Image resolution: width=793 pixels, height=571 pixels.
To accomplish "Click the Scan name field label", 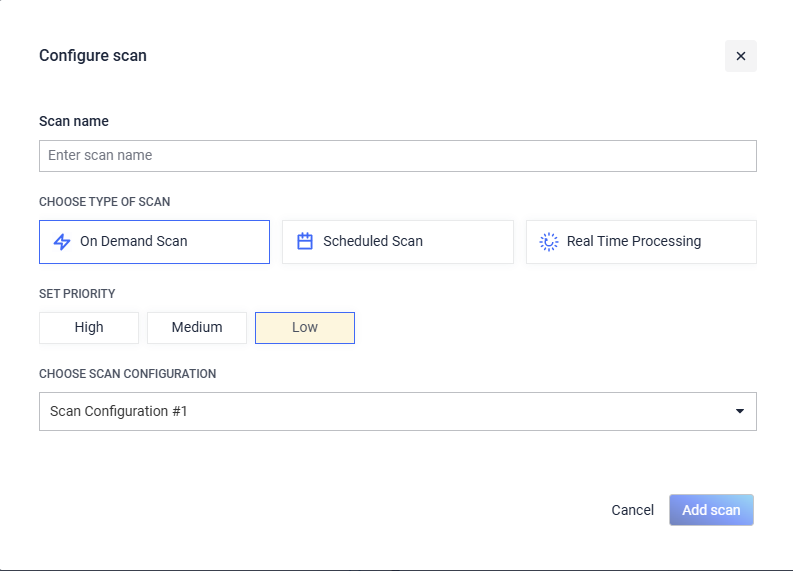I will click(74, 121).
